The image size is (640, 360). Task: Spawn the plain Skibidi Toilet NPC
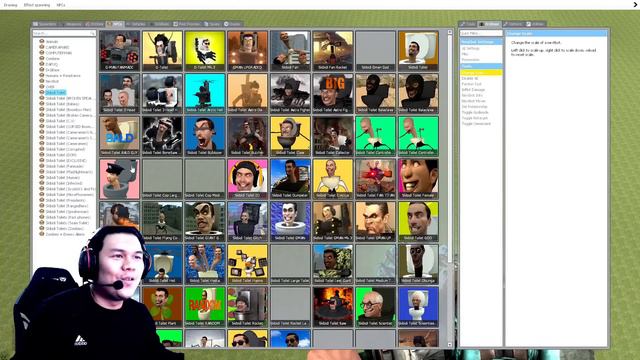(418, 51)
